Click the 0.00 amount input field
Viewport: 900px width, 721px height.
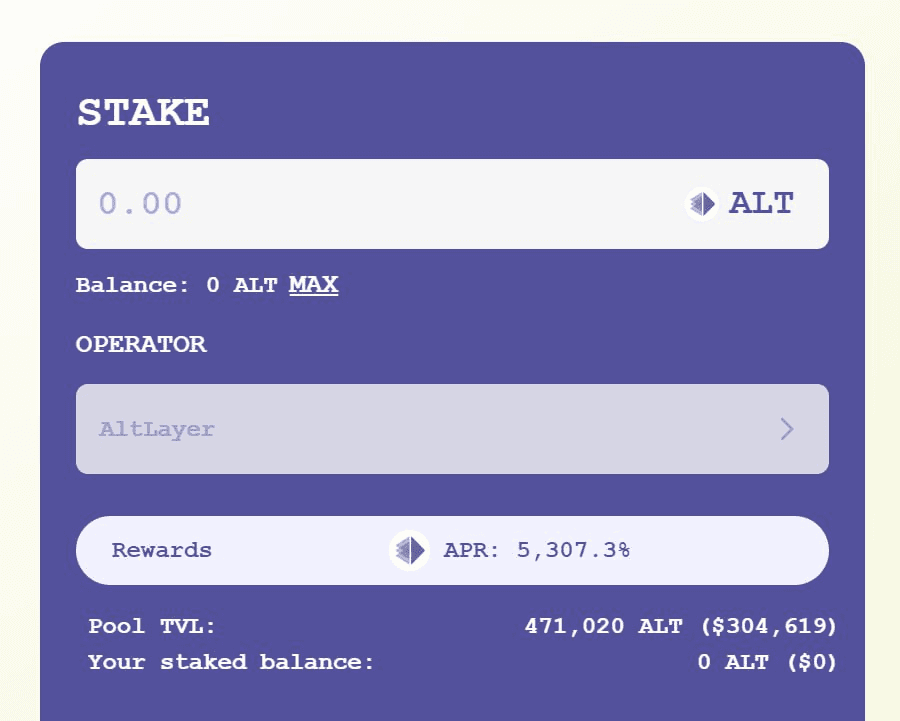coord(300,204)
